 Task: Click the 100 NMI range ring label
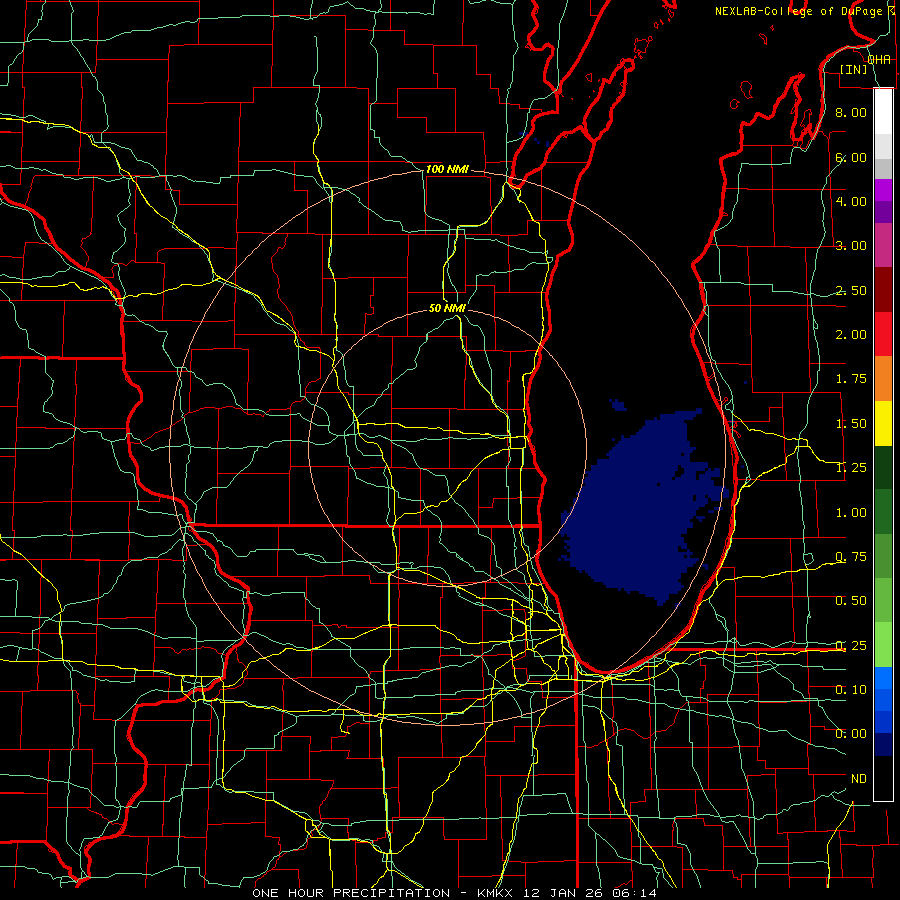[x=447, y=169]
